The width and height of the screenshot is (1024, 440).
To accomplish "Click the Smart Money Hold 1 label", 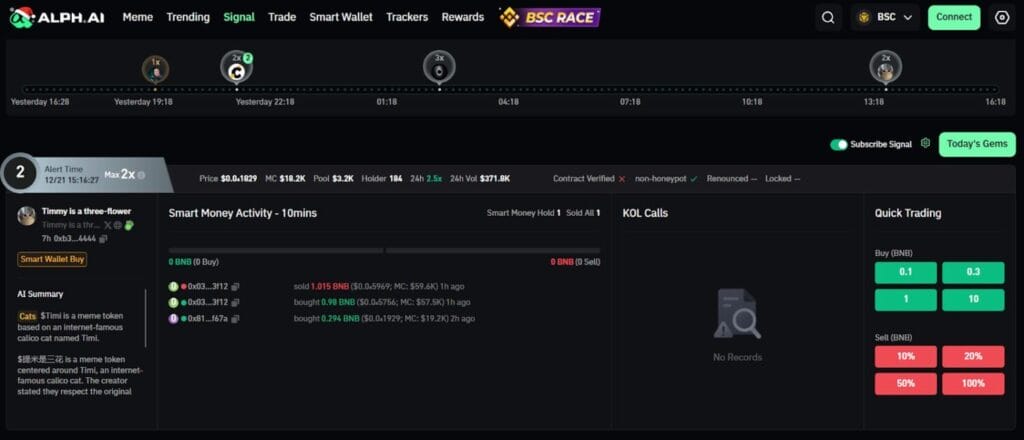I will [x=524, y=213].
